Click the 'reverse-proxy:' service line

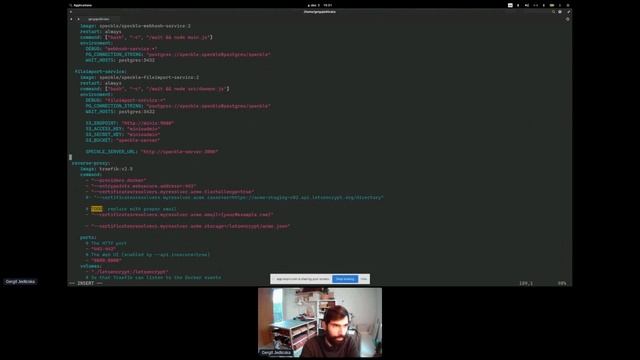tap(91, 163)
